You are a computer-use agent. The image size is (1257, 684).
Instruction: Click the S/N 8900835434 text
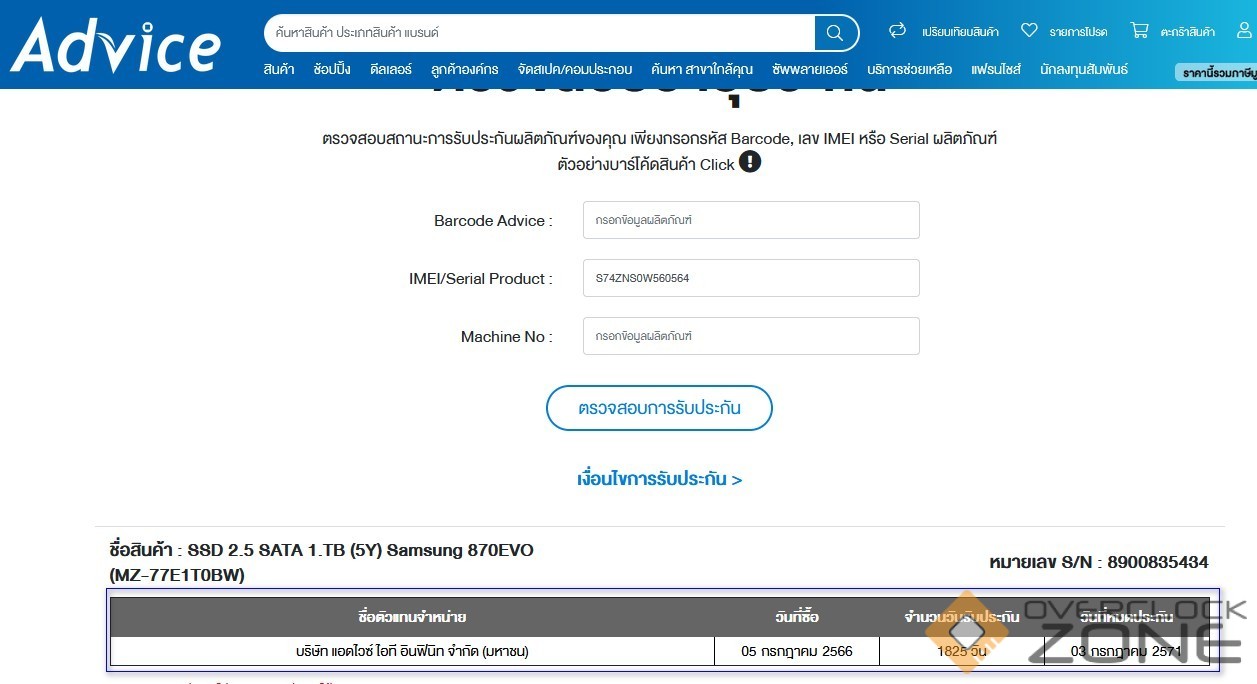tap(1098, 562)
